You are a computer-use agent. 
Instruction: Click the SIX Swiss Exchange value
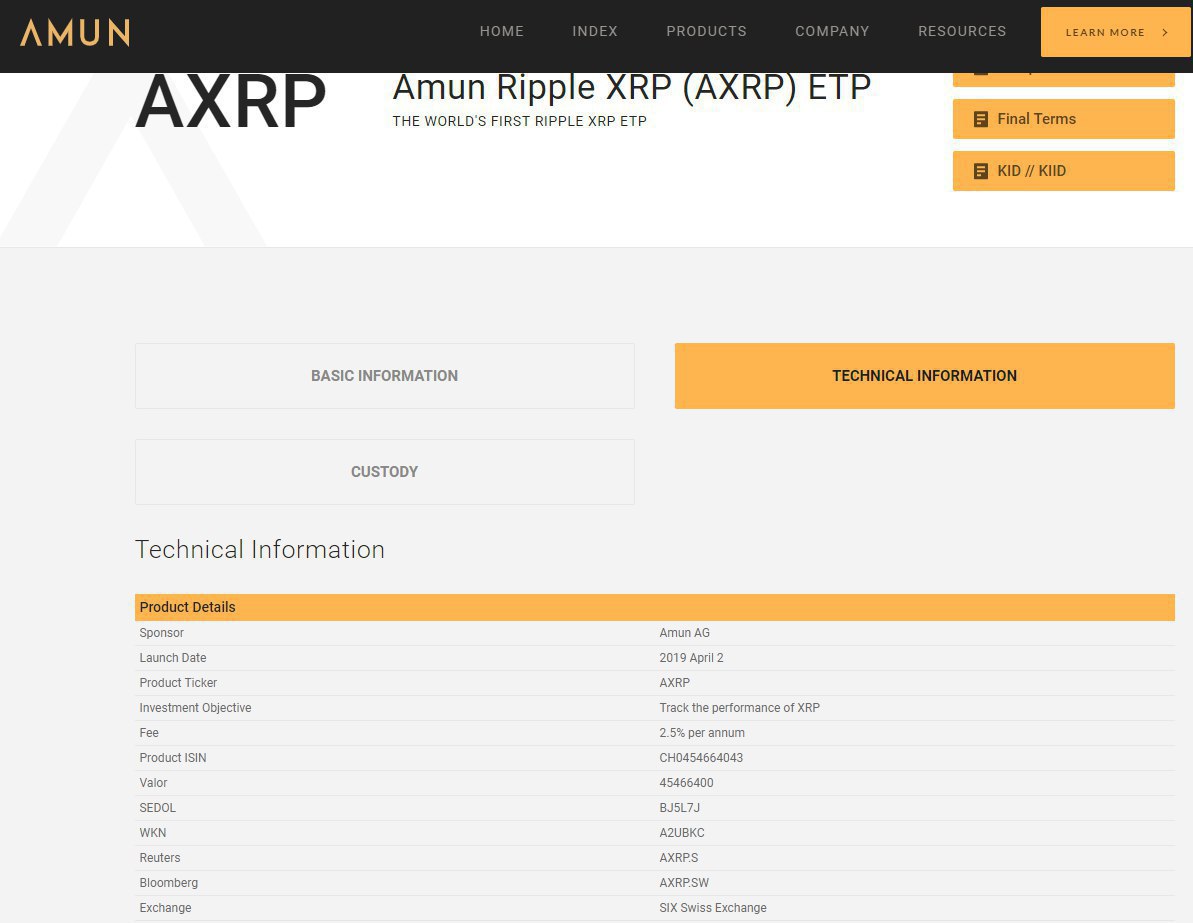712,908
